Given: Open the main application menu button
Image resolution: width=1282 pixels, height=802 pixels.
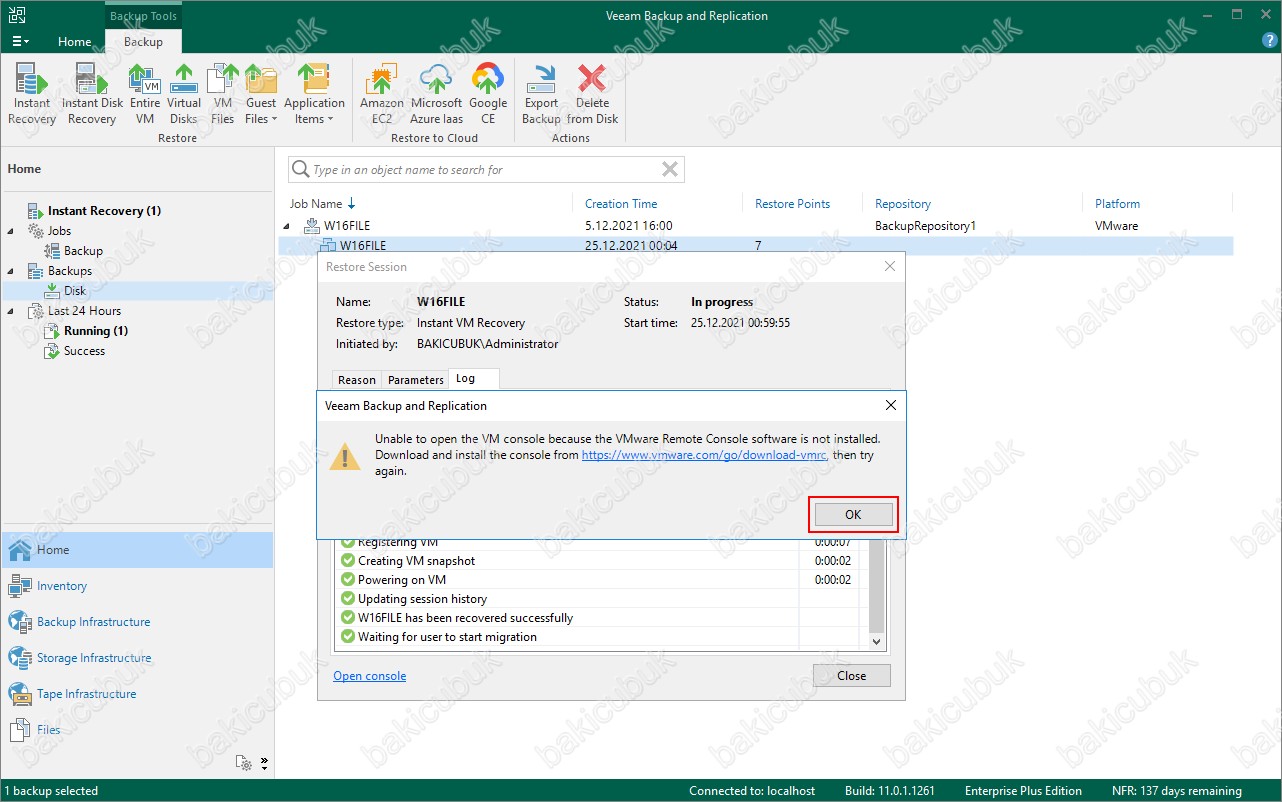Looking at the screenshot, I should [20, 42].
